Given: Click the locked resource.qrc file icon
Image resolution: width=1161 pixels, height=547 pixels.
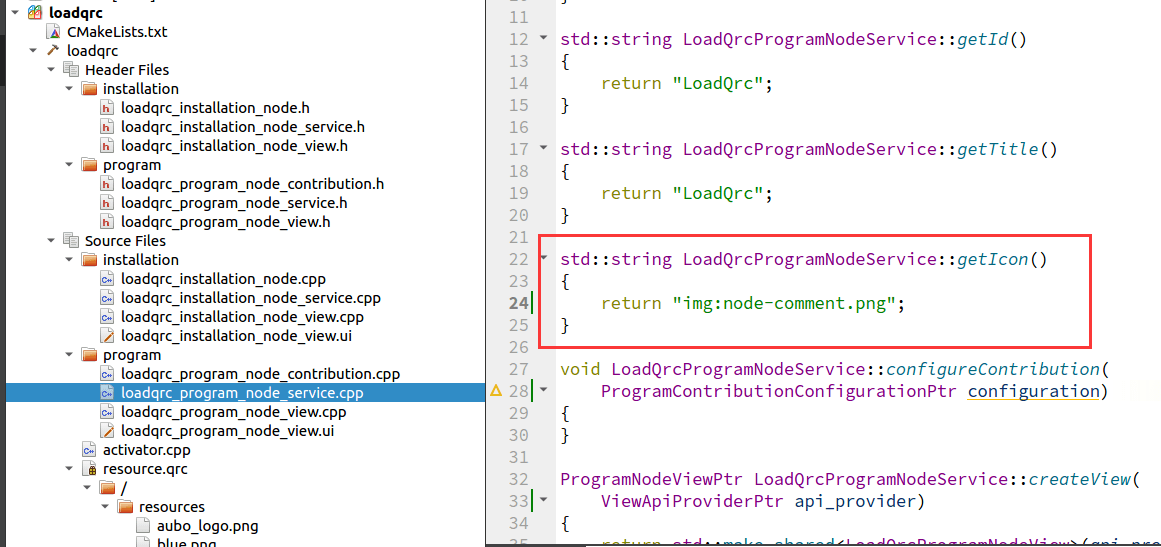Looking at the screenshot, I should pyautogui.click(x=90, y=469).
